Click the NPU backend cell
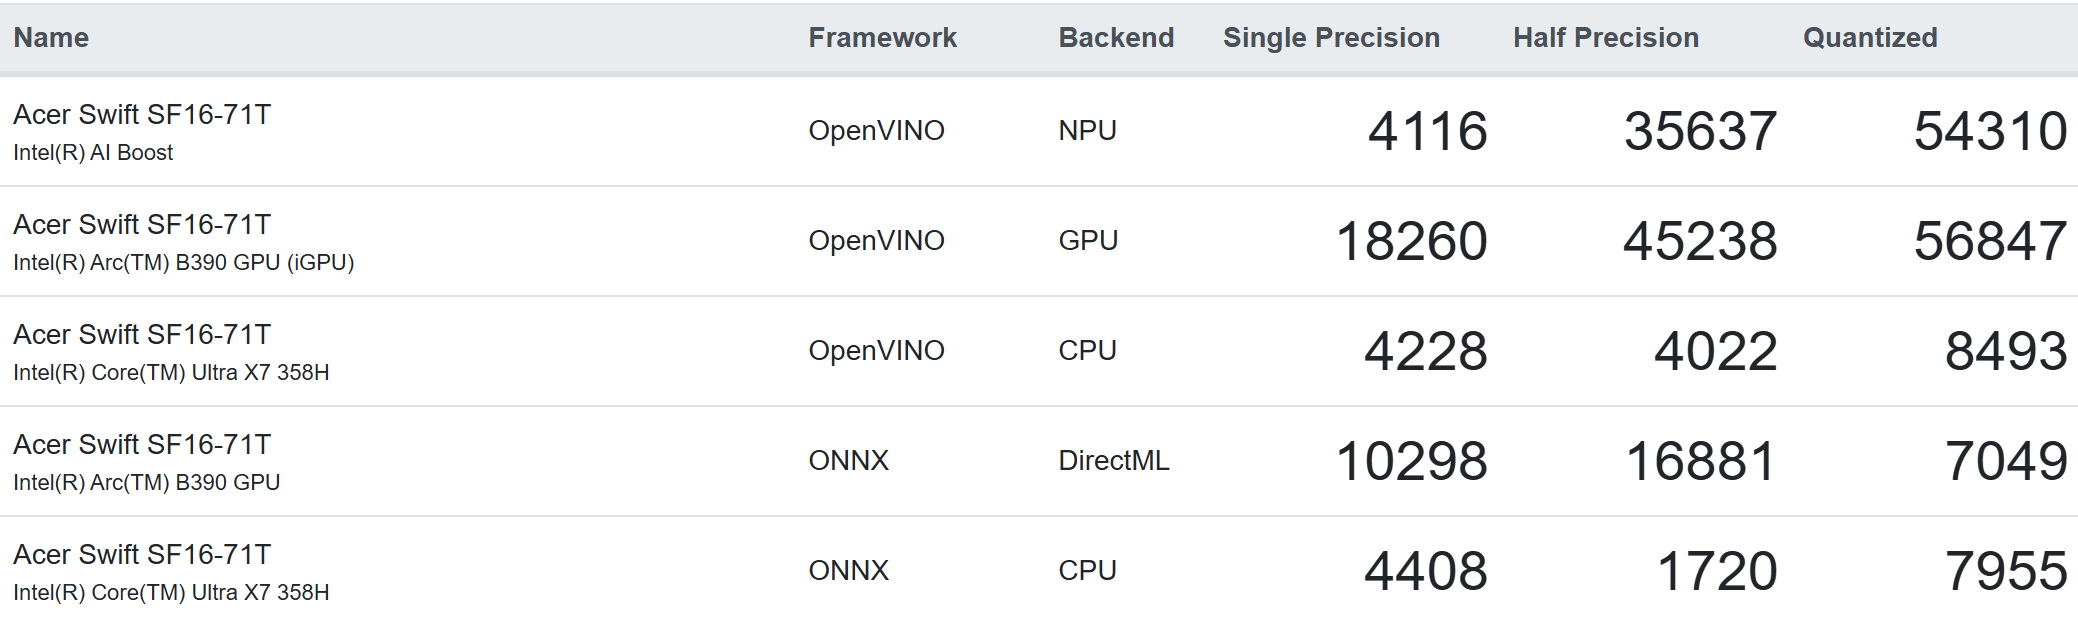 click(1087, 131)
